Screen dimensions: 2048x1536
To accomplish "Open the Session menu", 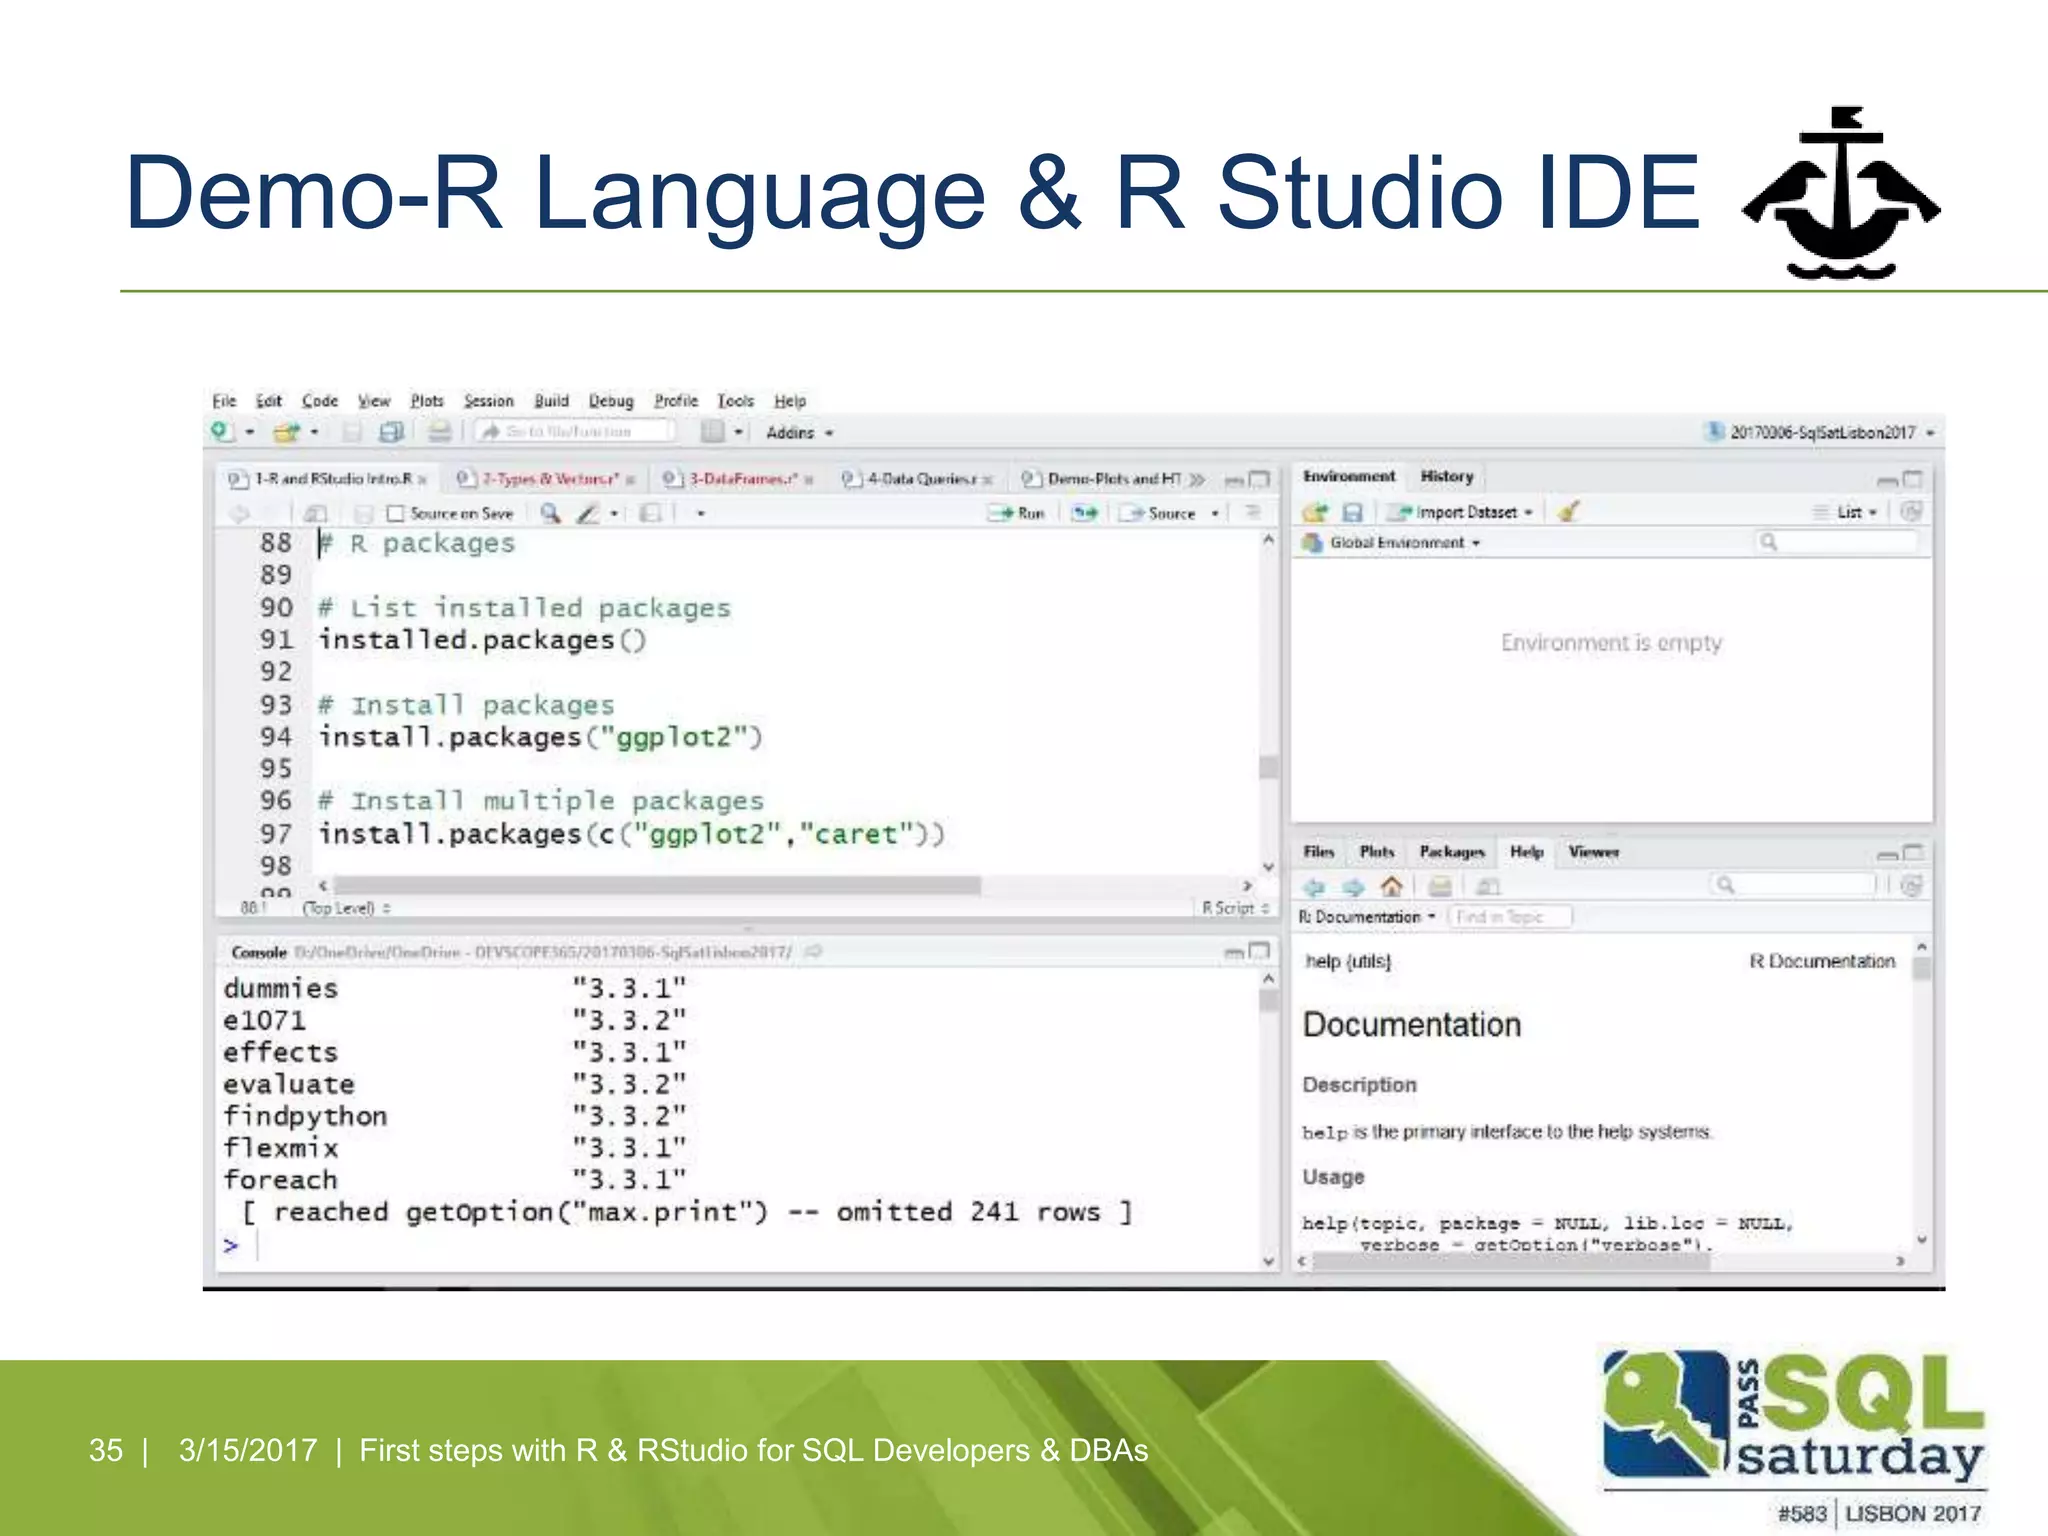I will pyautogui.click(x=488, y=401).
